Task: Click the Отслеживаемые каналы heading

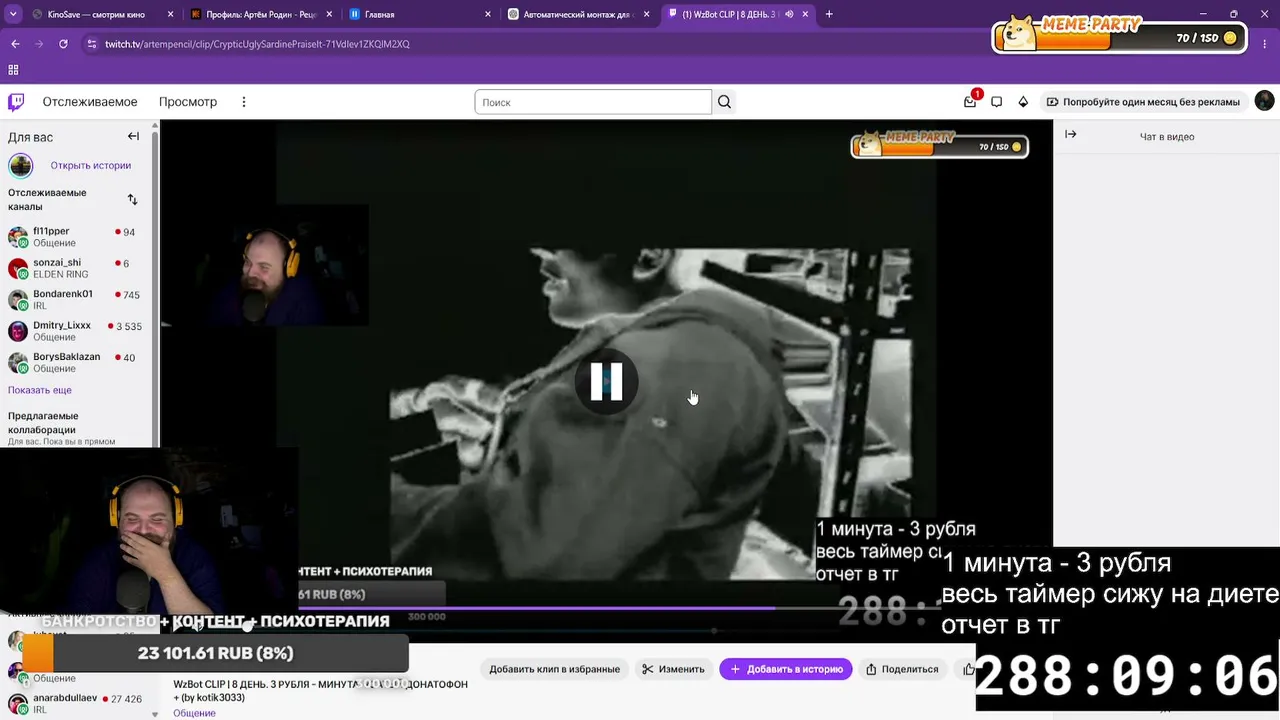Action: pyautogui.click(x=47, y=199)
